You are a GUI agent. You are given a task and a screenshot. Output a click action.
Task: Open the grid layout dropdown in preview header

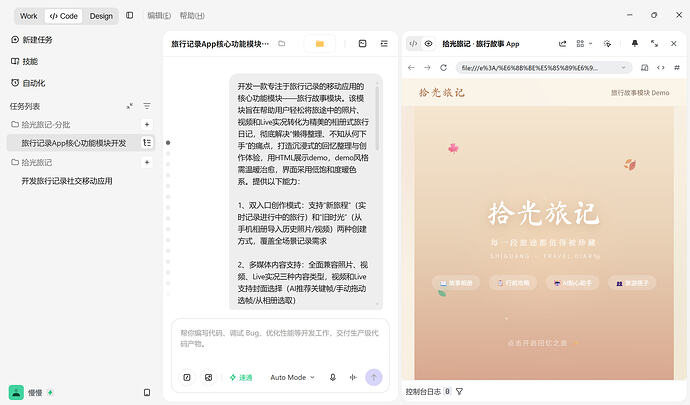(584, 44)
